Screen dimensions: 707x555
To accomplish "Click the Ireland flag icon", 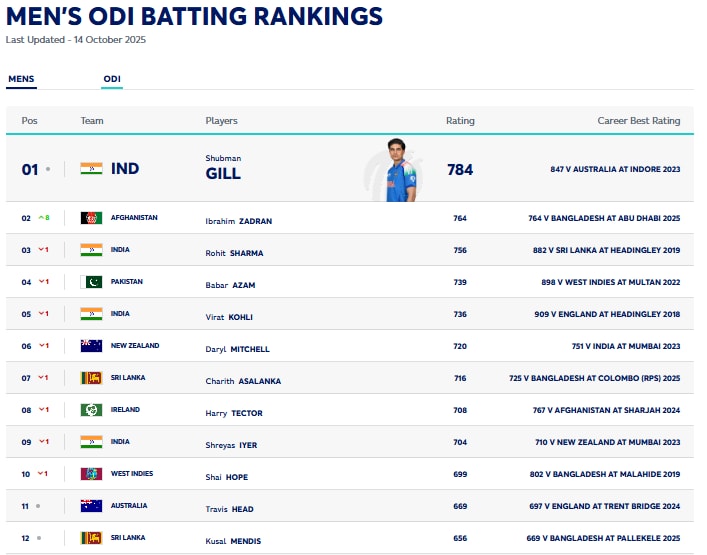I will pos(91,410).
